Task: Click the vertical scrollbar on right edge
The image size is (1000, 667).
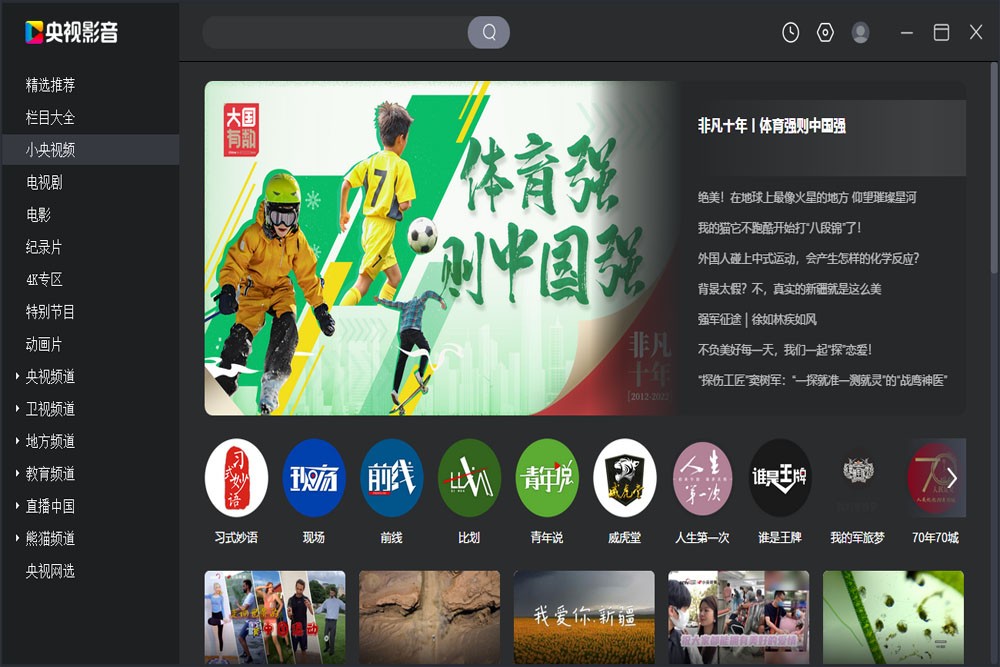Action: 994,168
